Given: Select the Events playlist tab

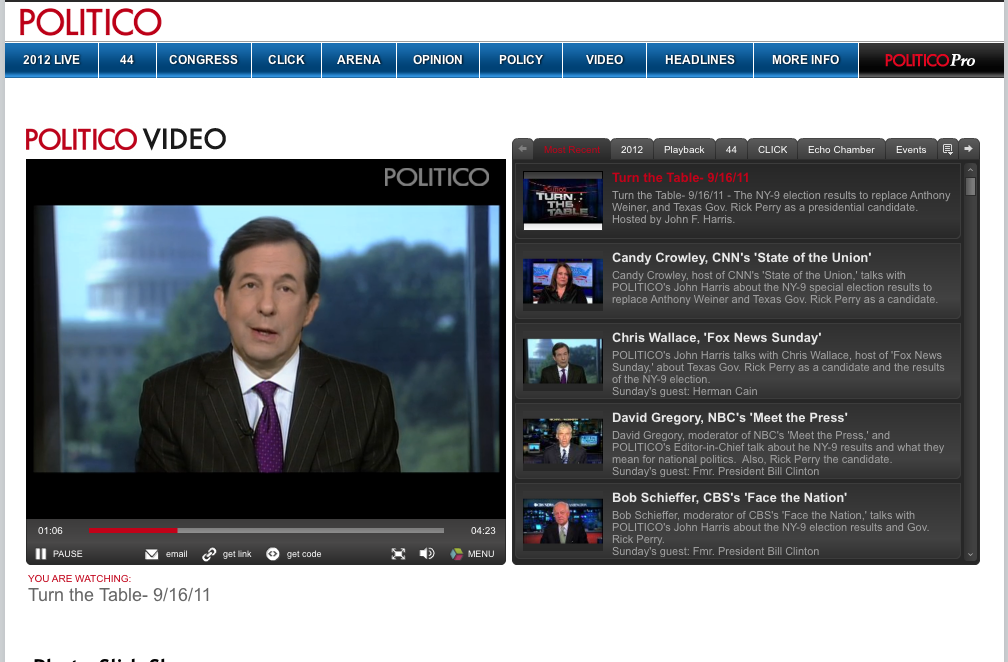Looking at the screenshot, I should [x=911, y=150].
